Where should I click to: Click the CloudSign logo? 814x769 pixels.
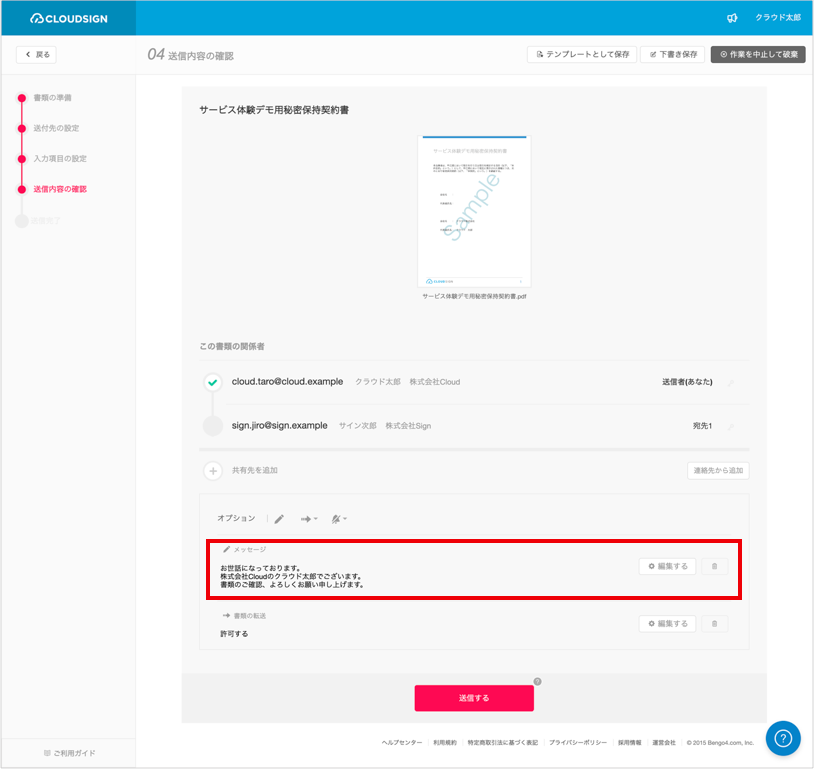[69, 19]
